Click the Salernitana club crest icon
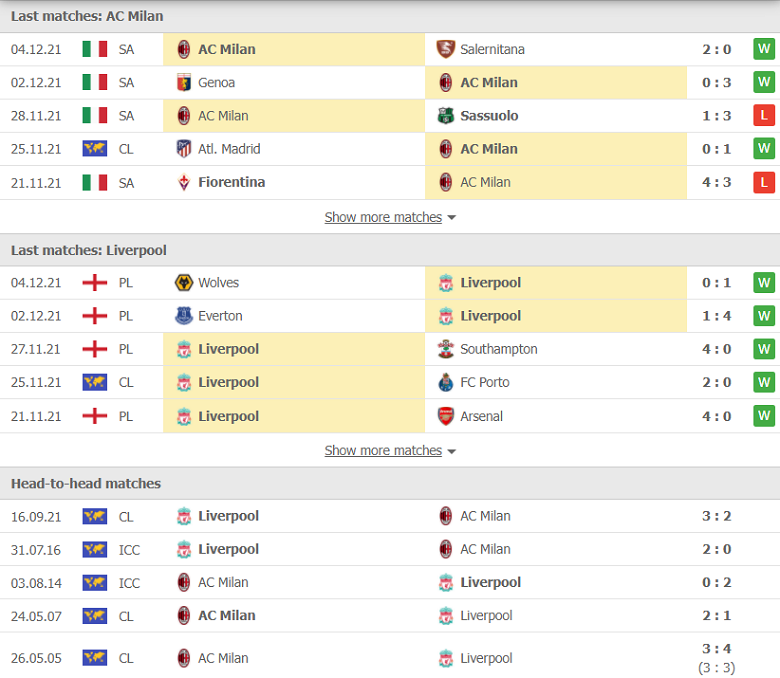The image size is (780, 678). tap(445, 49)
